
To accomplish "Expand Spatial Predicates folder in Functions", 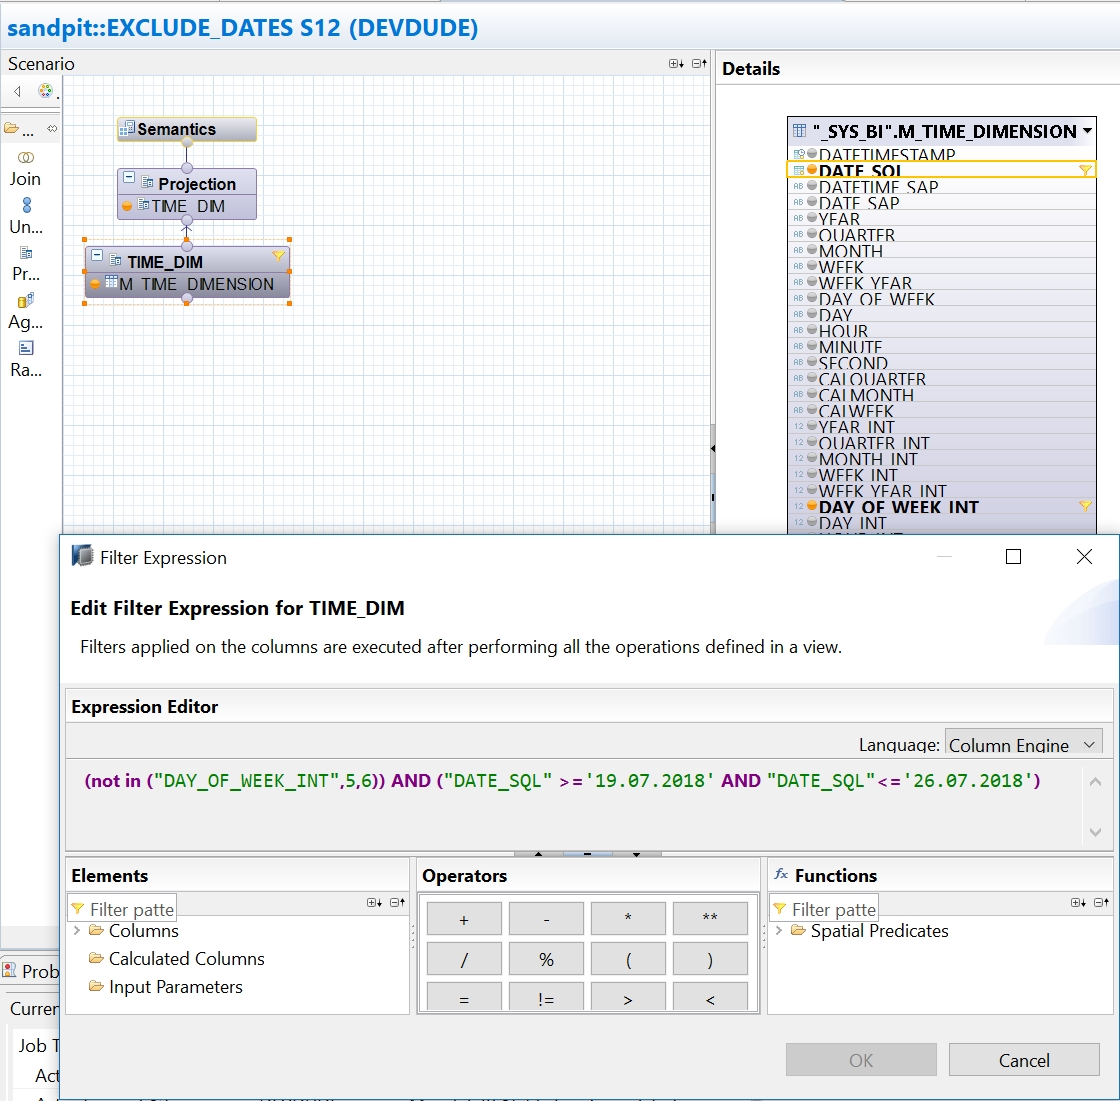I will (779, 930).
